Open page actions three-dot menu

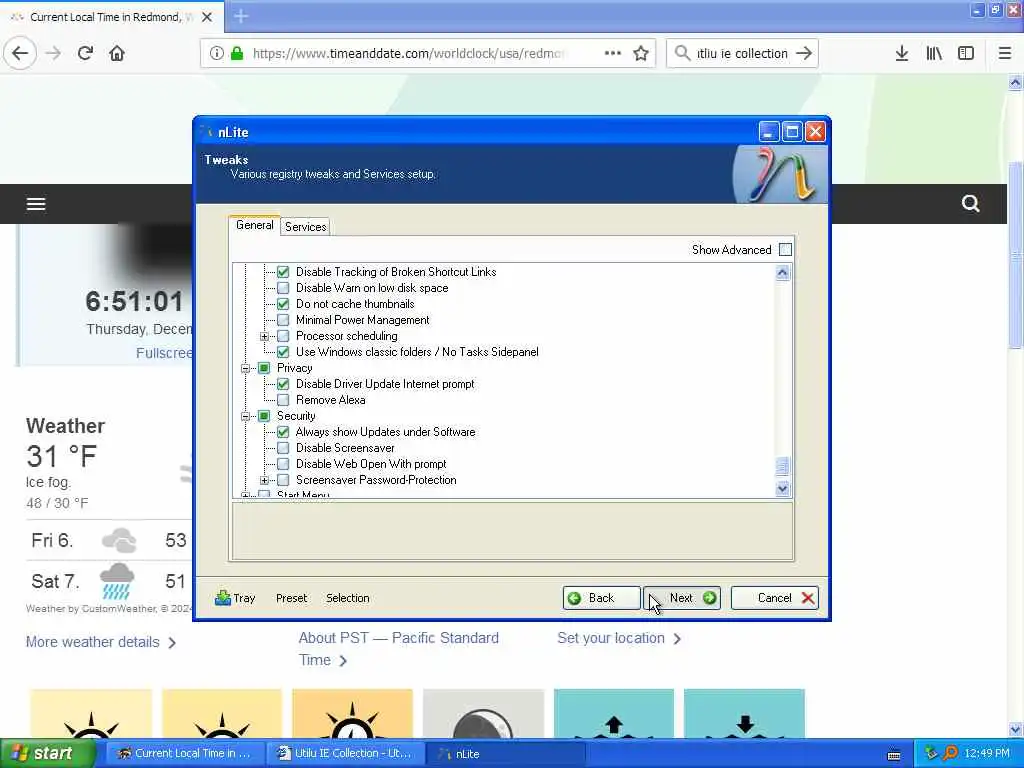[x=613, y=54]
